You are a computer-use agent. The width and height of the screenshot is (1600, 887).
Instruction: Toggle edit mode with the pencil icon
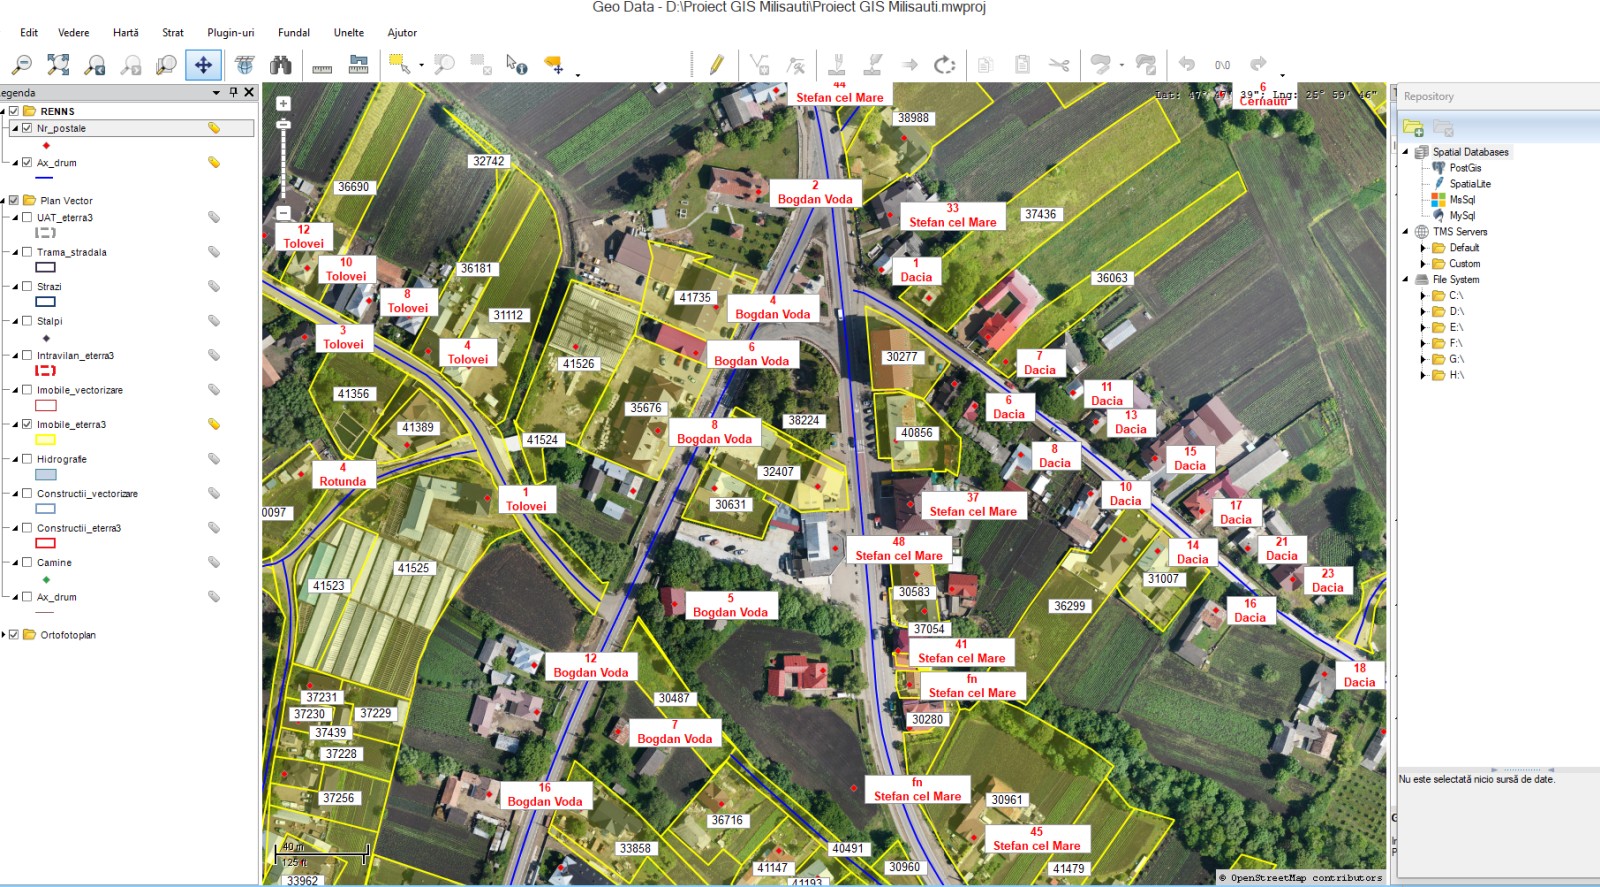716,65
